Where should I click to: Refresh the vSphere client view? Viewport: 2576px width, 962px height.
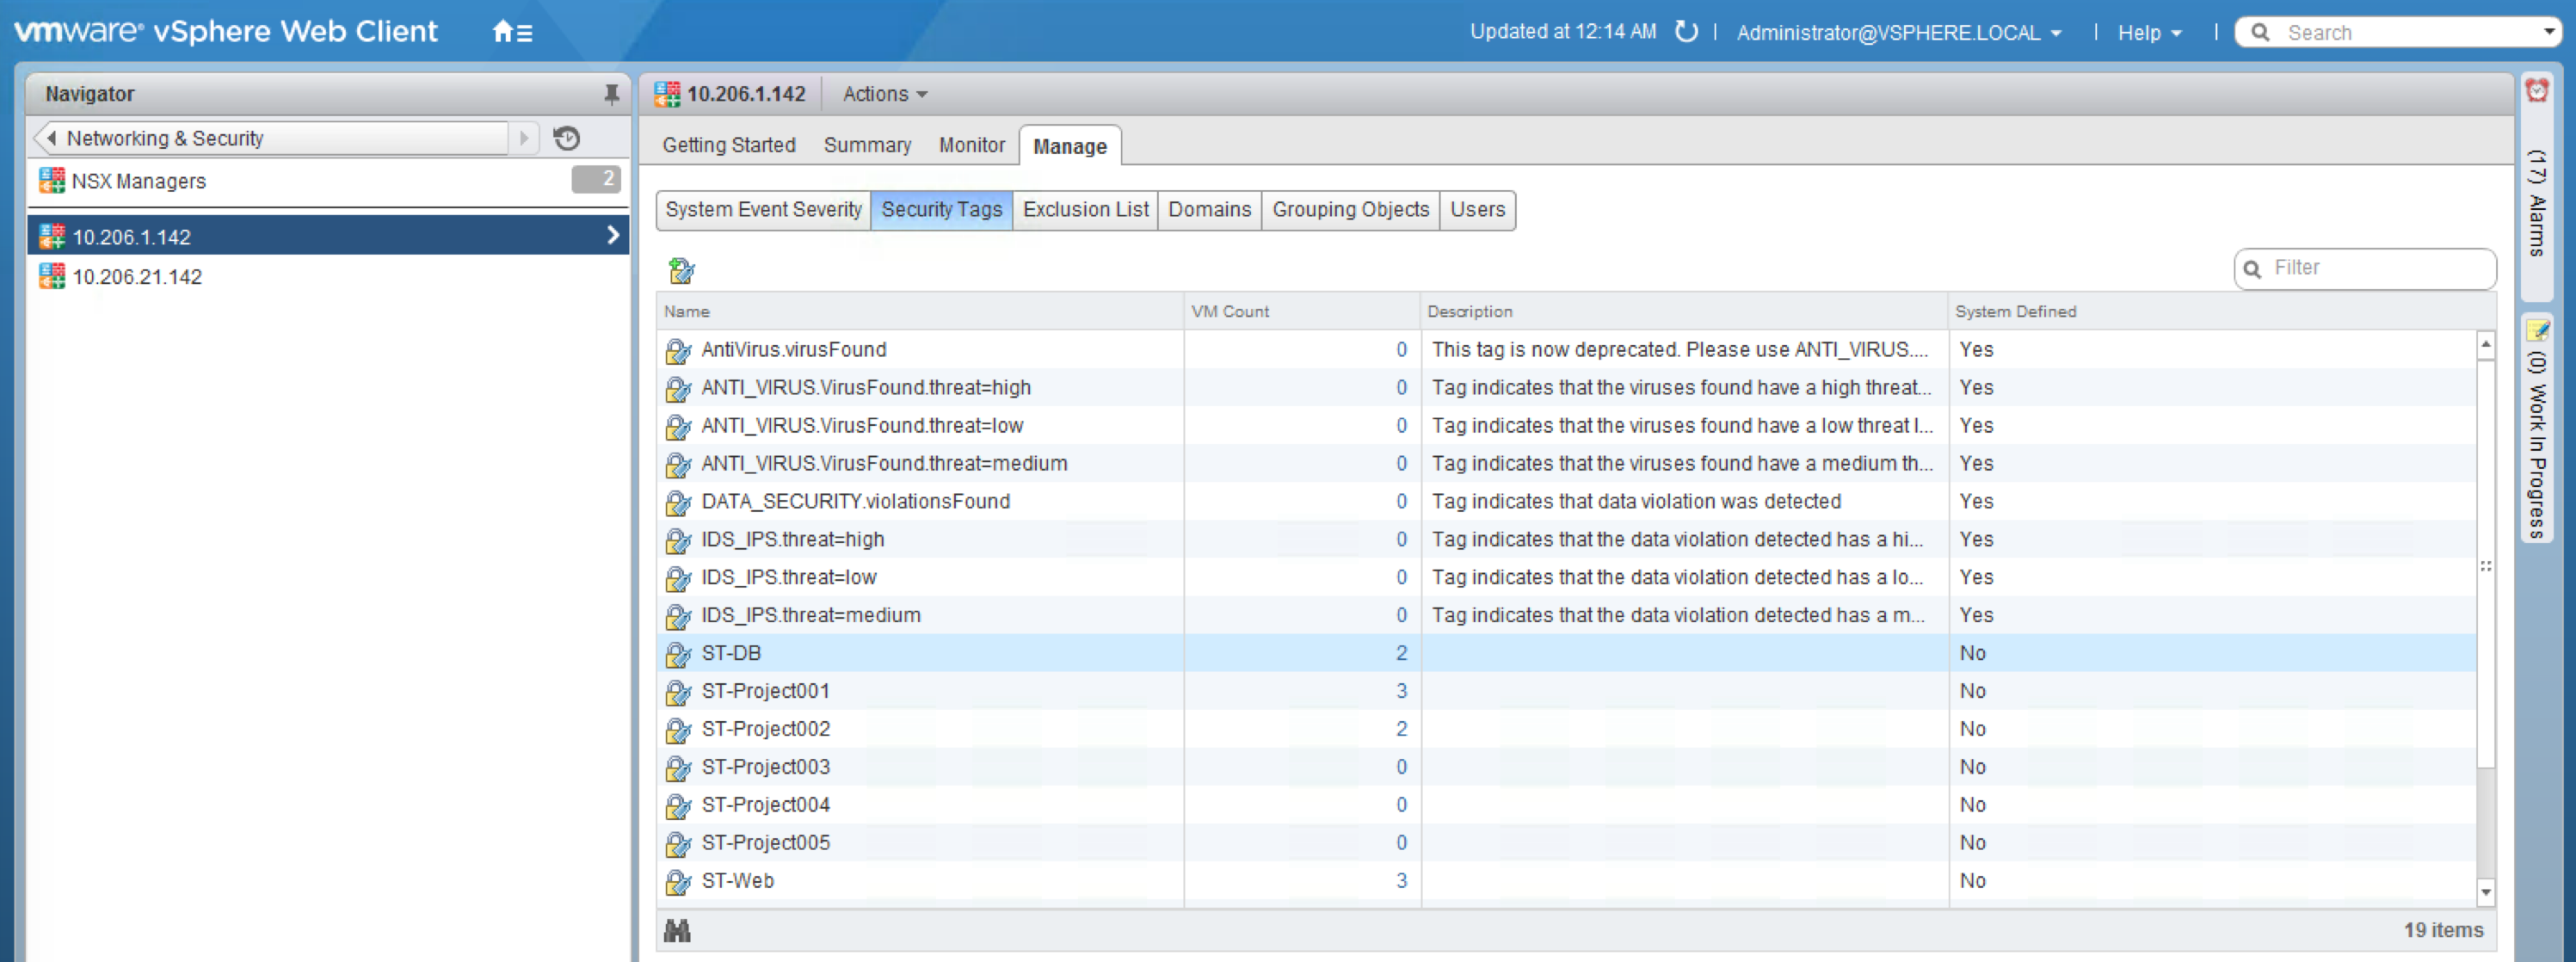(1686, 32)
